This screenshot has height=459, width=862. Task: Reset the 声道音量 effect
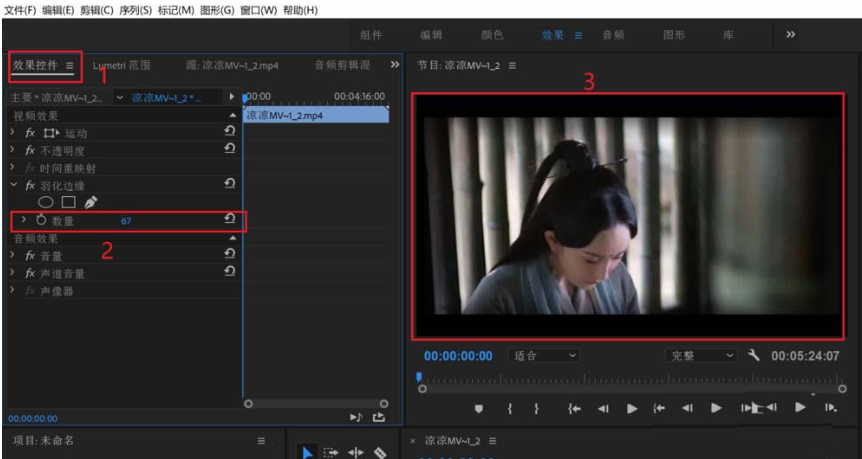pos(230,271)
